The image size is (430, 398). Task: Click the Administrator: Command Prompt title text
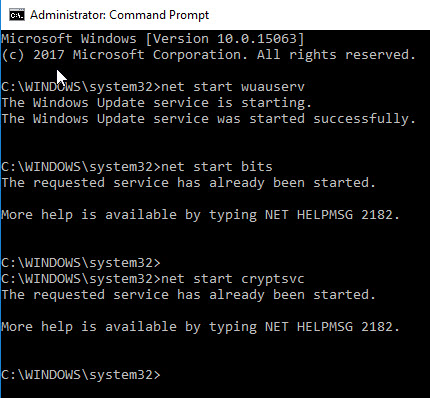click(119, 15)
